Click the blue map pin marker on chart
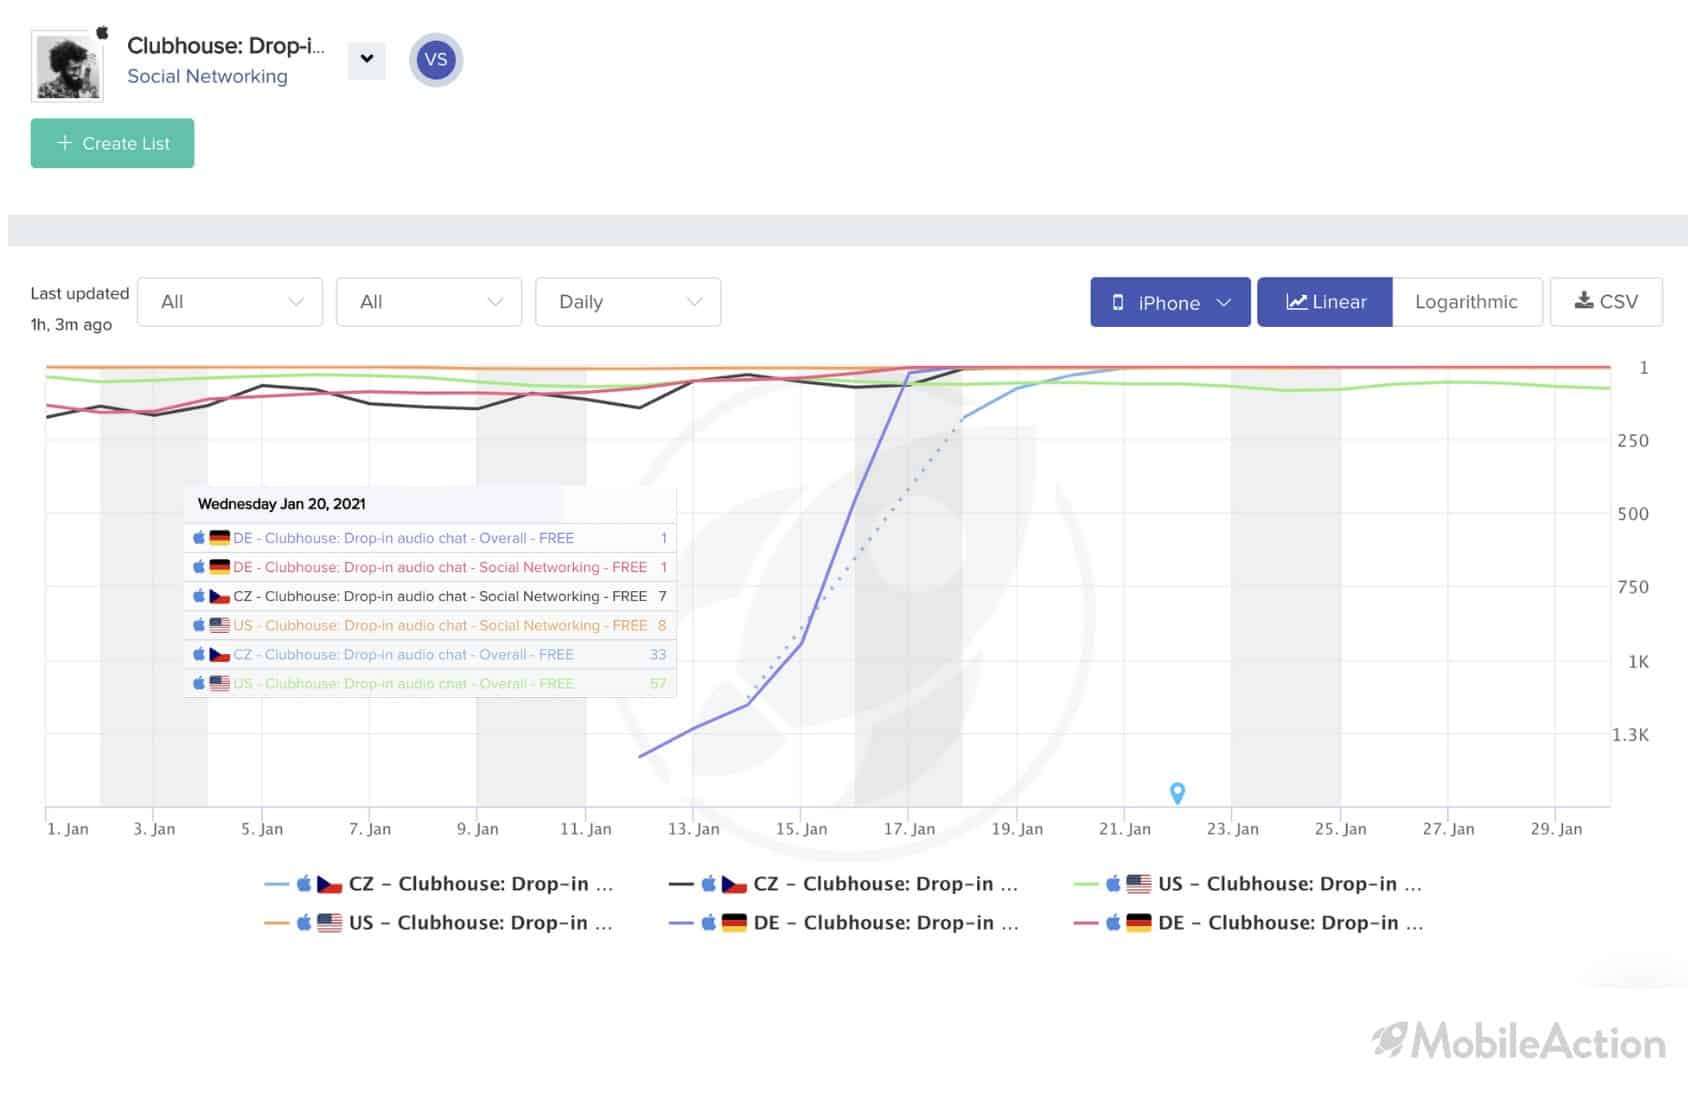 pos(1177,793)
